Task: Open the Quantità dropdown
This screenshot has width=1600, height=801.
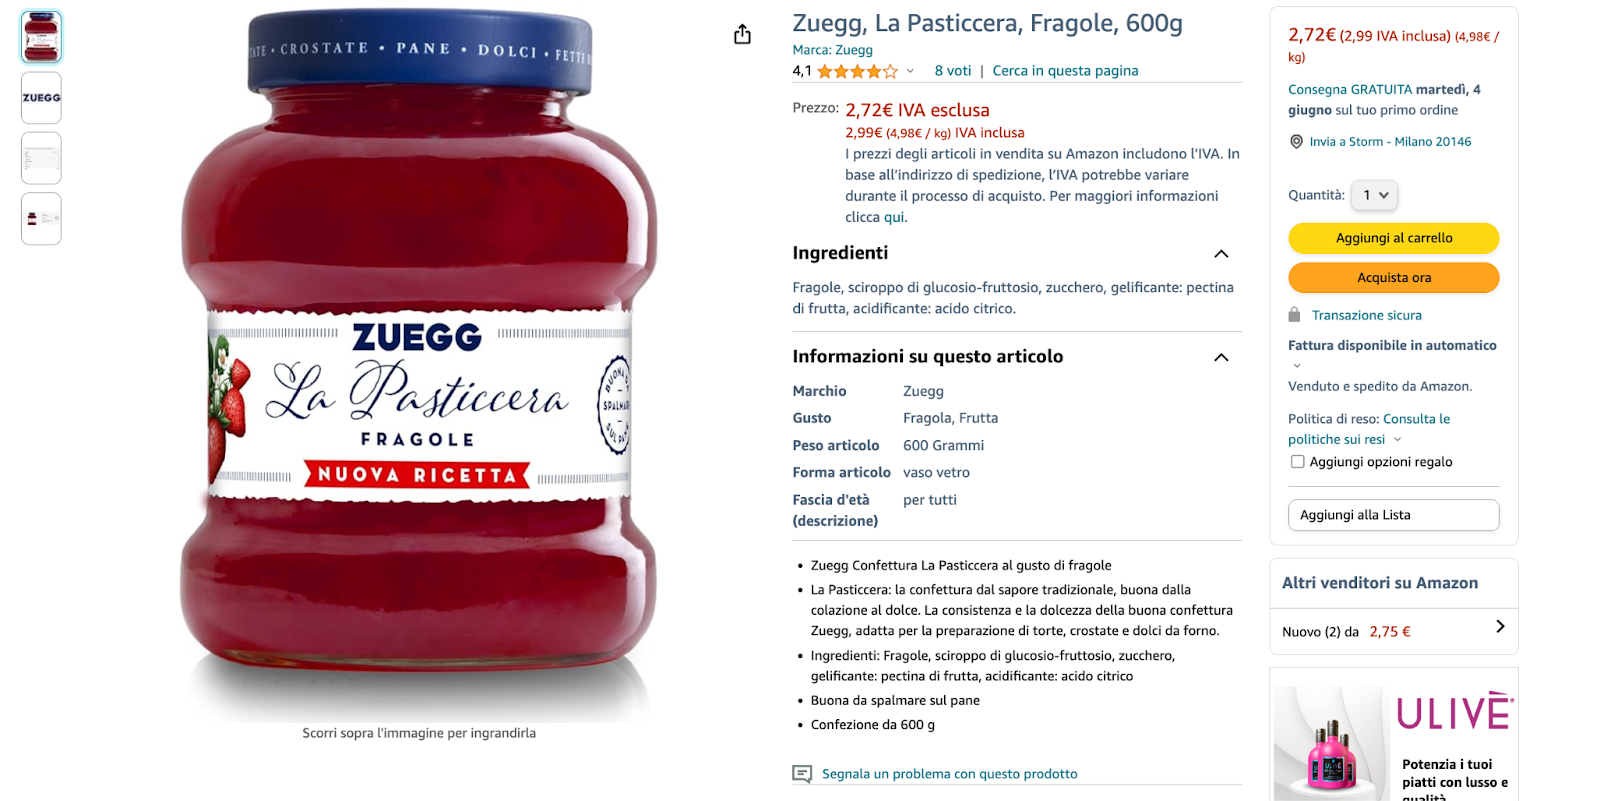Action: tap(1375, 195)
